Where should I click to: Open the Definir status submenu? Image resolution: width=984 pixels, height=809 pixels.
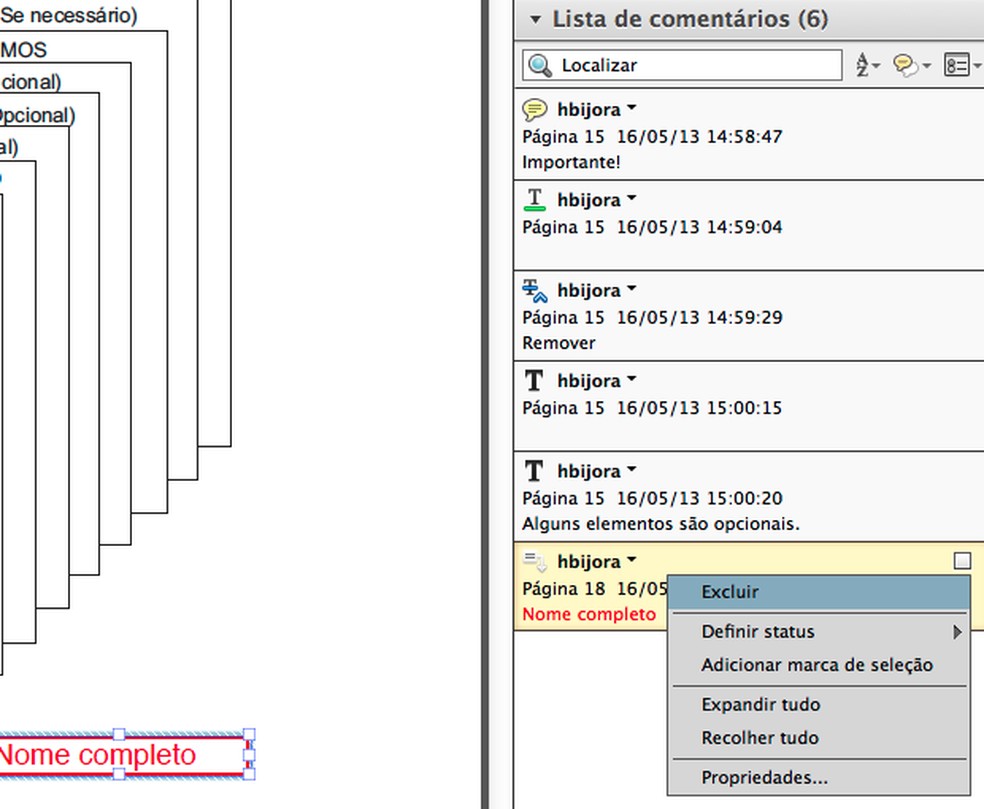click(818, 631)
